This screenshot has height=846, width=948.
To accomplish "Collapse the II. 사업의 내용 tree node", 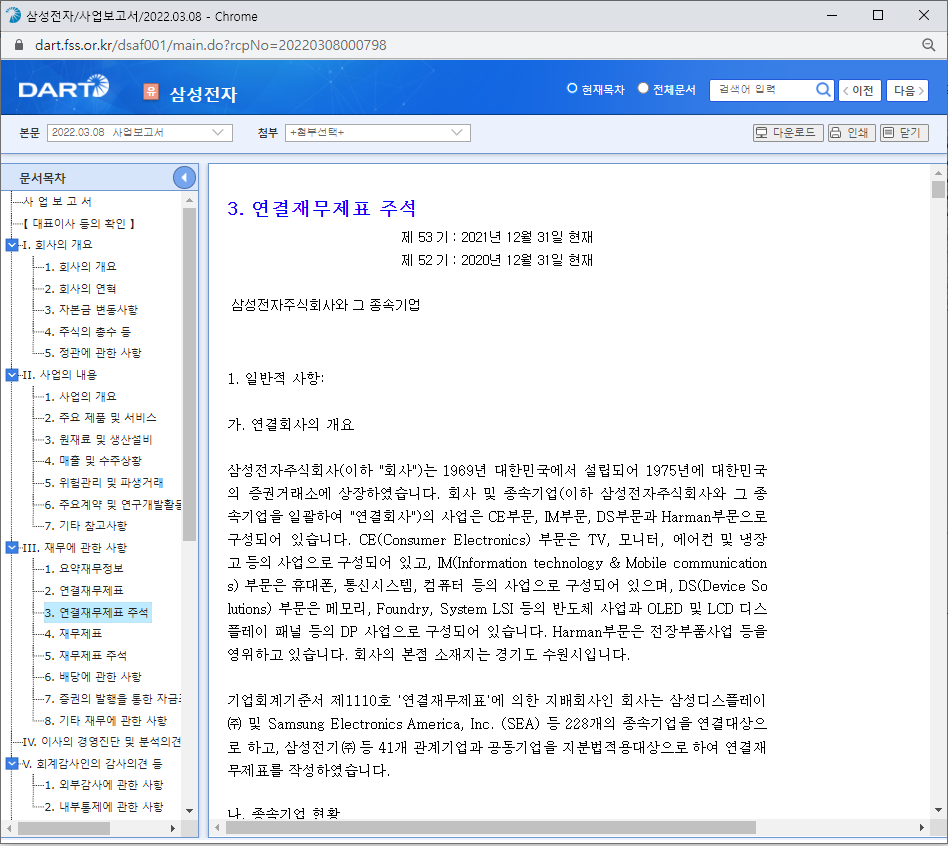I will (11, 375).
